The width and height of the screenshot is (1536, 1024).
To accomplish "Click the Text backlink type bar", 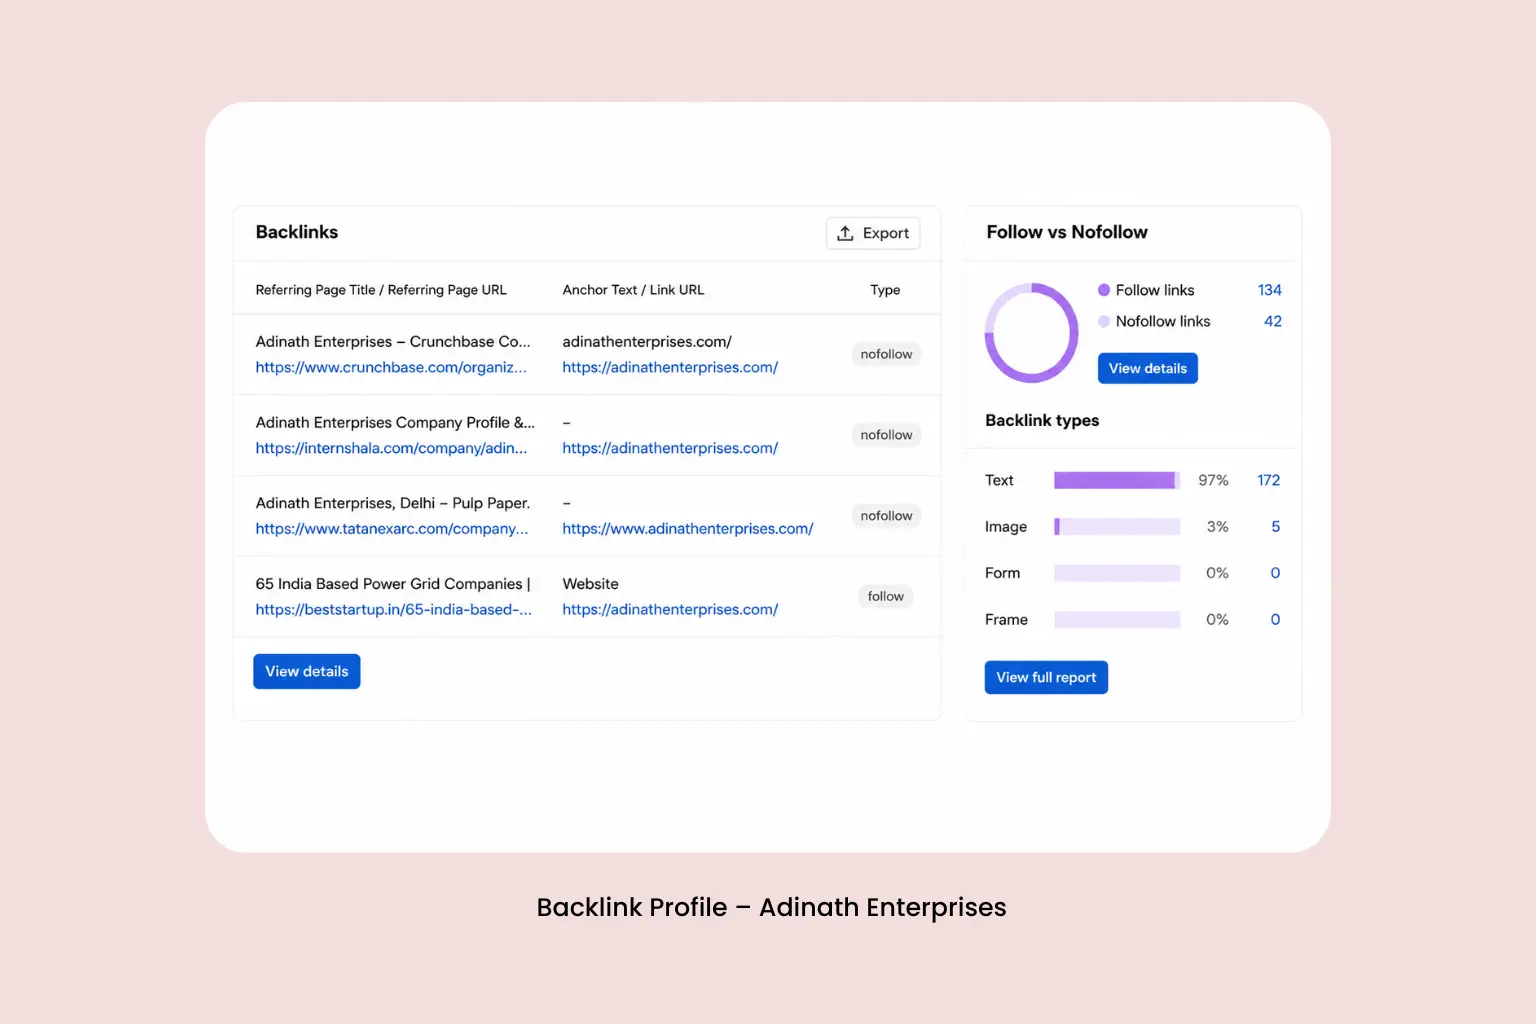I will coord(1117,480).
